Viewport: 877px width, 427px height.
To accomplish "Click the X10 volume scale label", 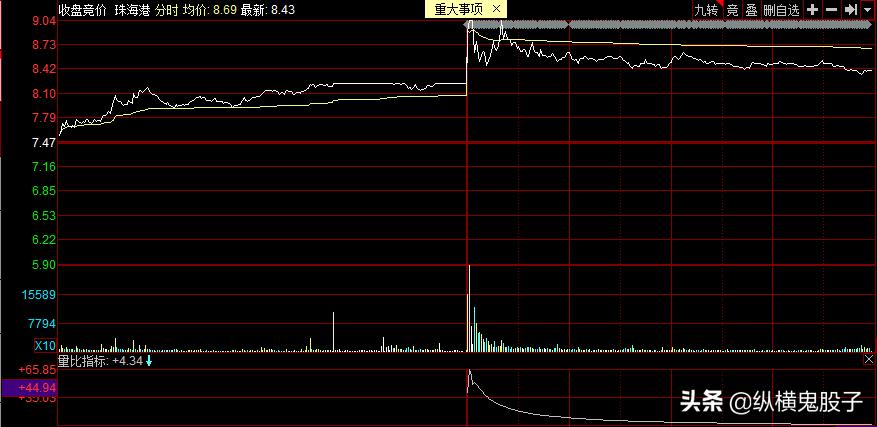I will (x=45, y=346).
